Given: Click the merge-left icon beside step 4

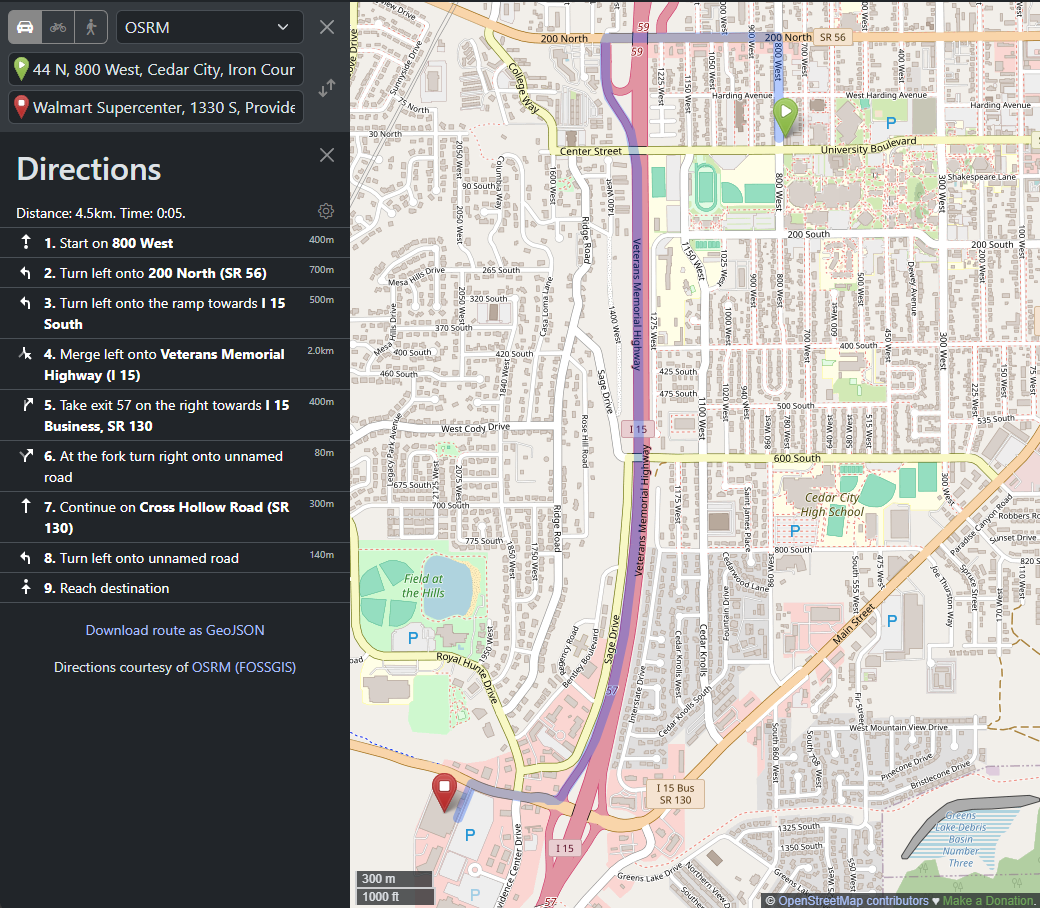Looking at the screenshot, I should (x=24, y=353).
